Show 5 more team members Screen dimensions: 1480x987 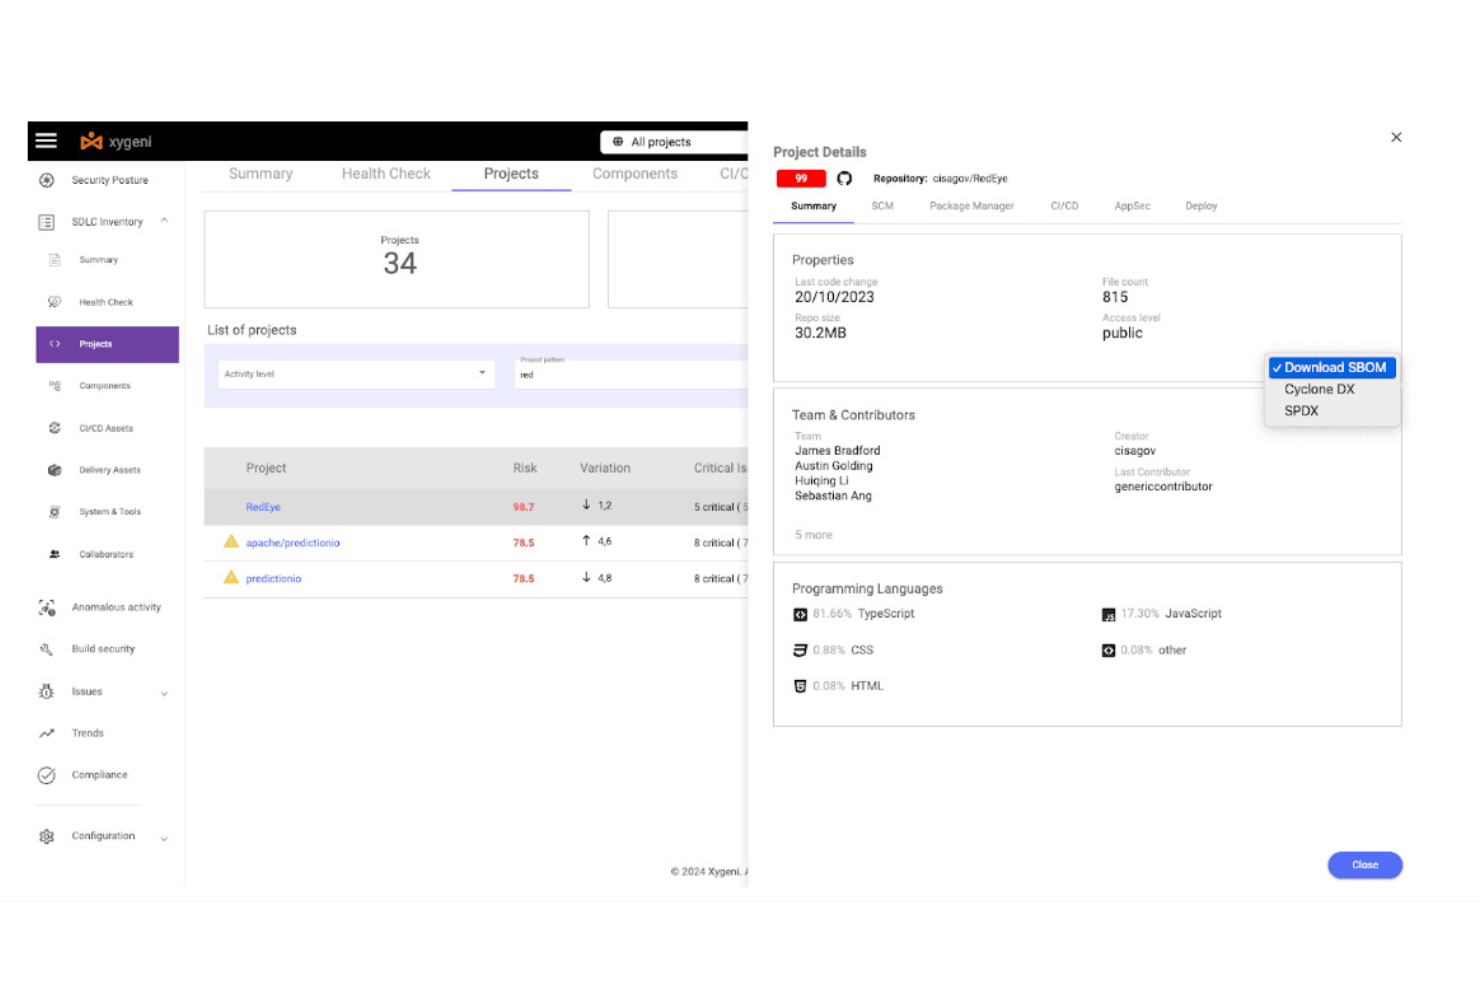[813, 535]
